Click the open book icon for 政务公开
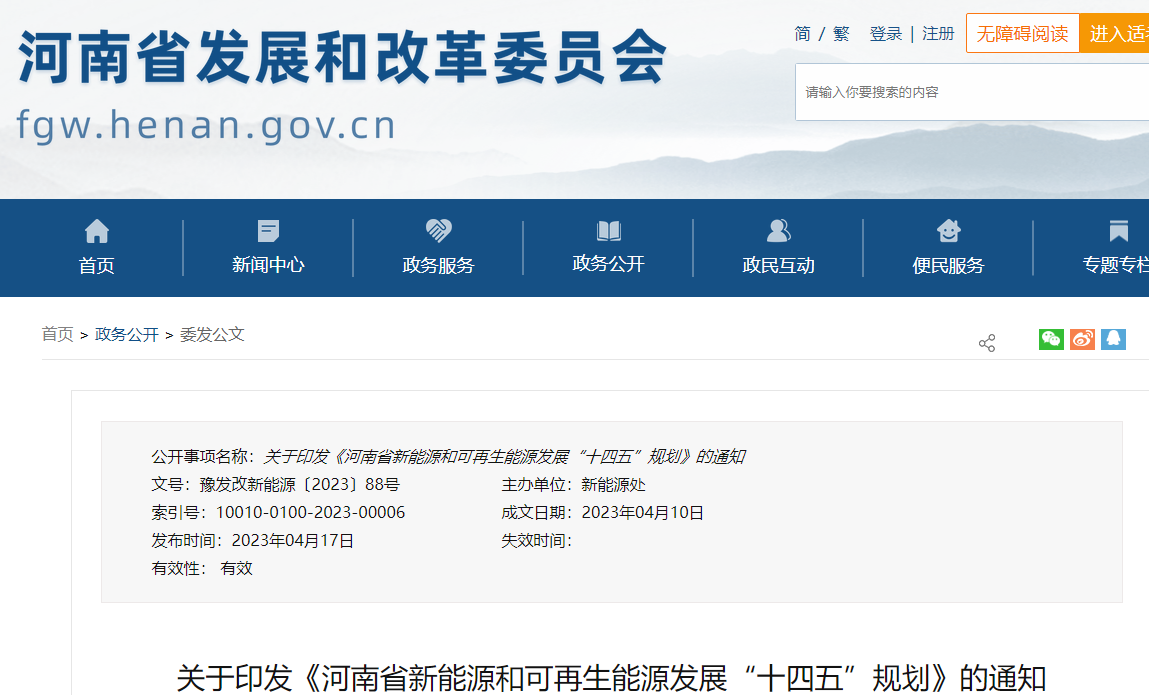The width and height of the screenshot is (1149, 695). (608, 231)
